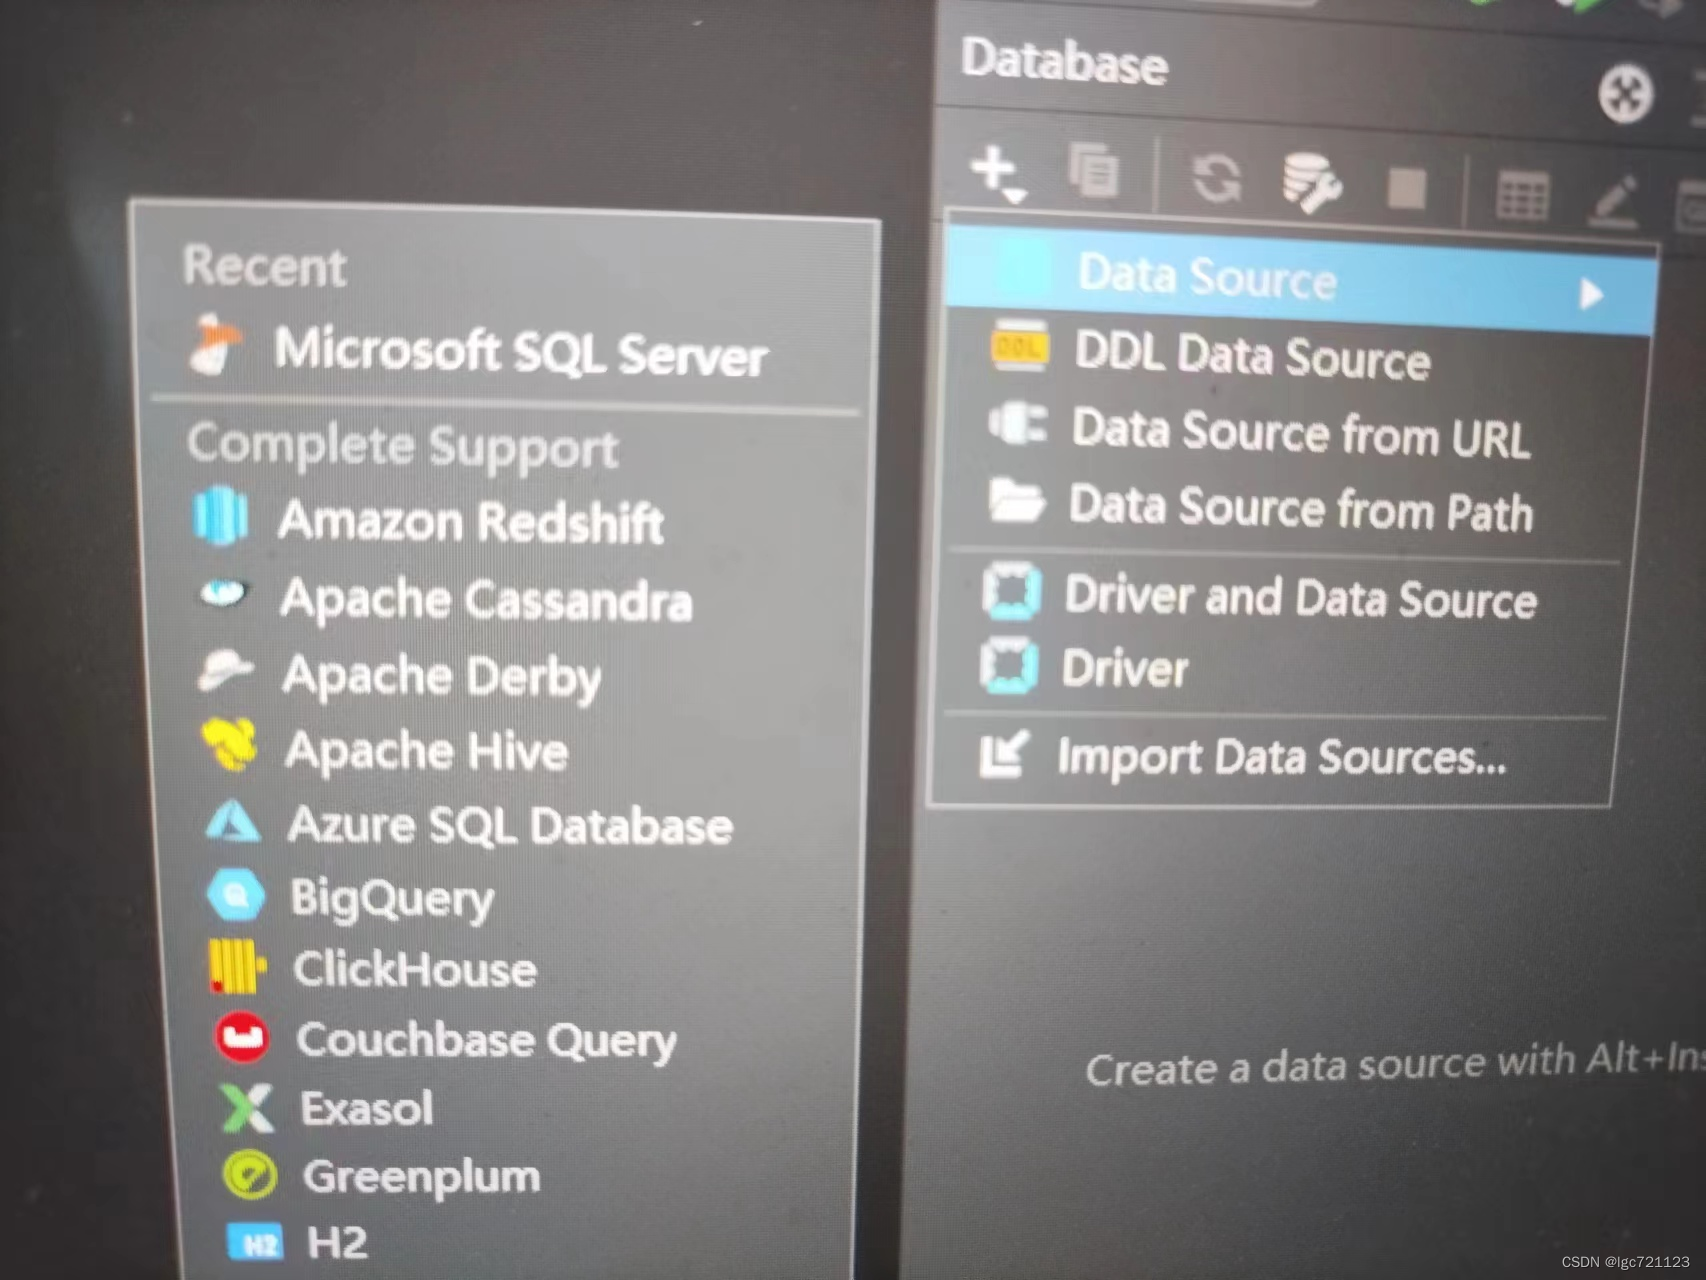Click the Couchbase red icon

pyautogui.click(x=242, y=1036)
